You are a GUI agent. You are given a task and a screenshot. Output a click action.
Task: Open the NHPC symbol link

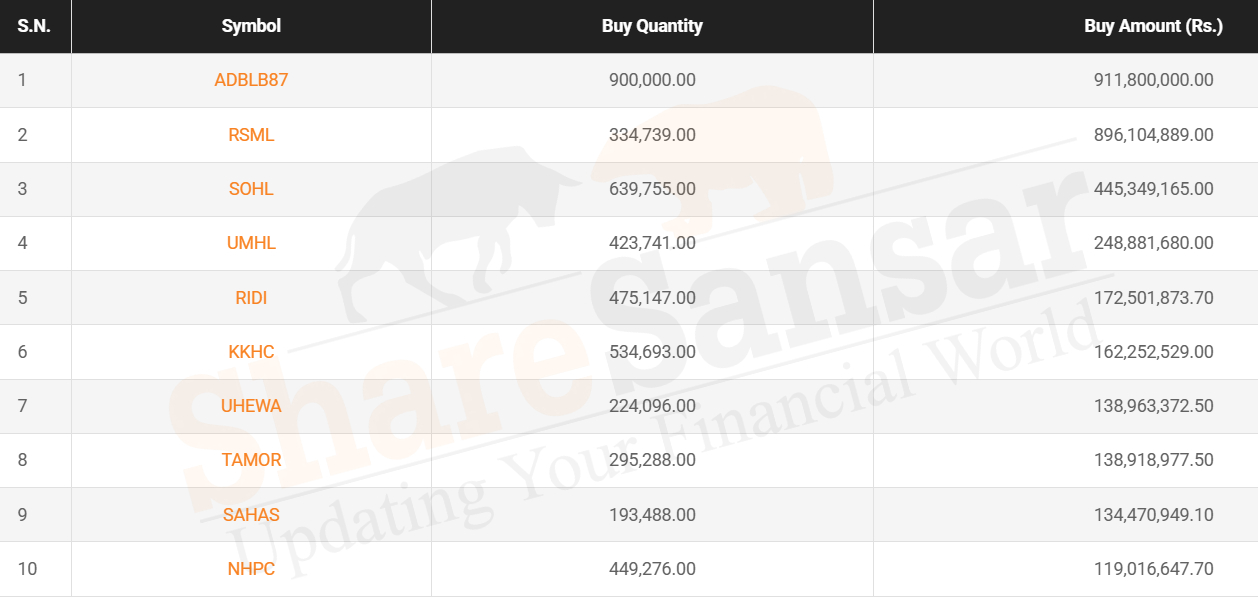251,569
